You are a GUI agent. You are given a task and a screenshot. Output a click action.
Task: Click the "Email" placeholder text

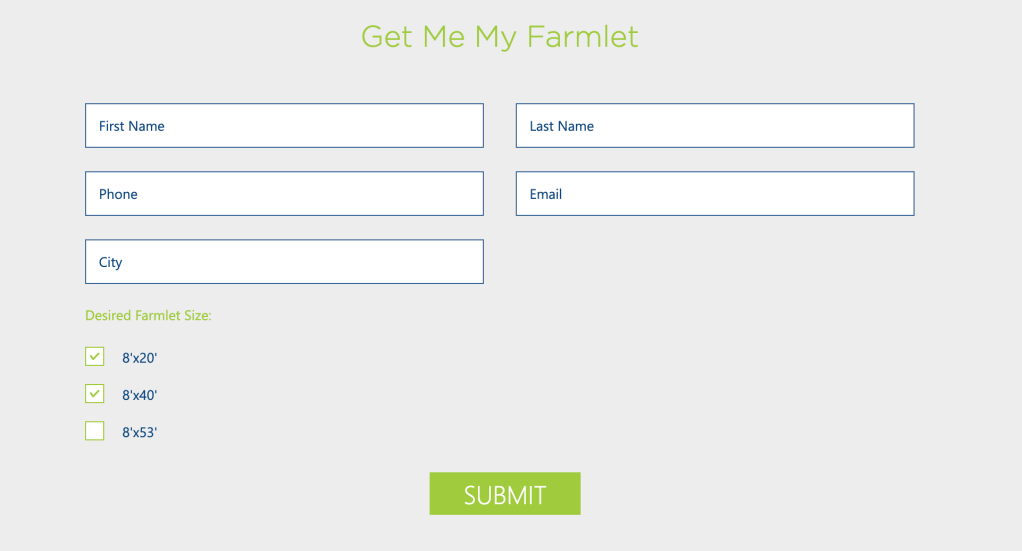pyautogui.click(x=546, y=194)
